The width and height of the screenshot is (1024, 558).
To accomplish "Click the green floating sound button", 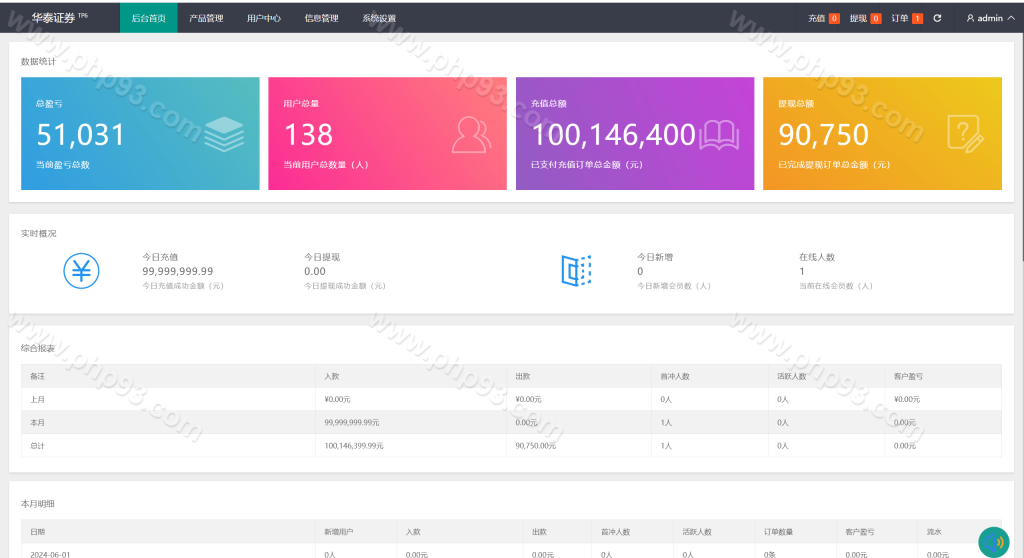I will click(993, 541).
